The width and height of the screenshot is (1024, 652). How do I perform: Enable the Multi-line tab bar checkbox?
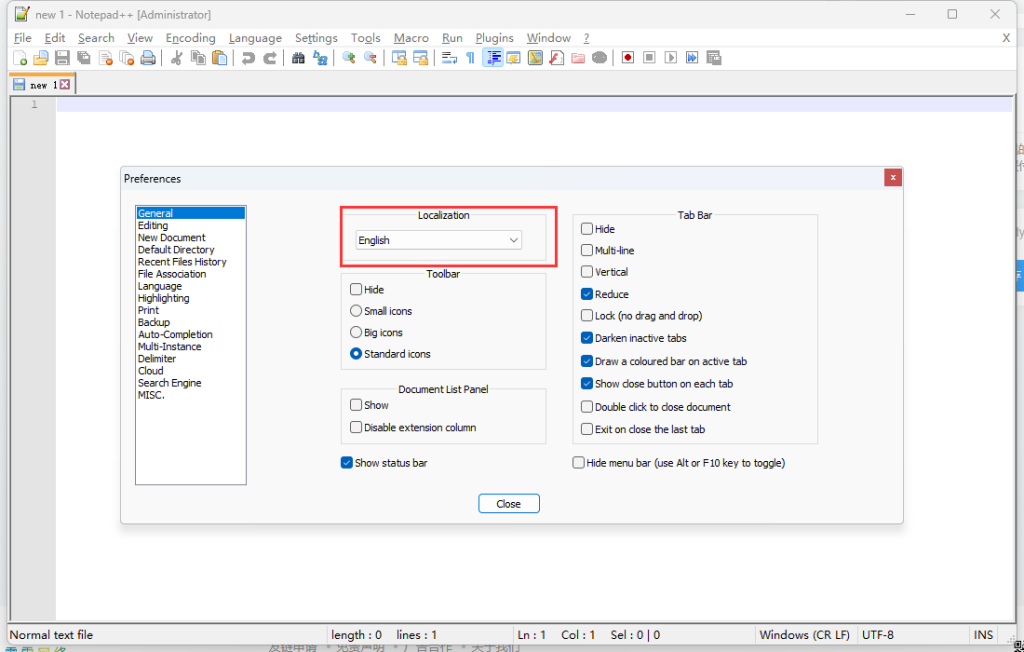587,251
